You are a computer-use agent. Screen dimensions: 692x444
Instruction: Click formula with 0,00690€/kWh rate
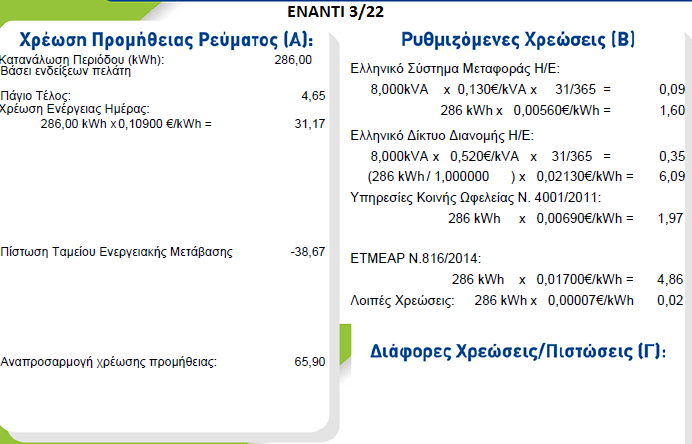tap(541, 218)
